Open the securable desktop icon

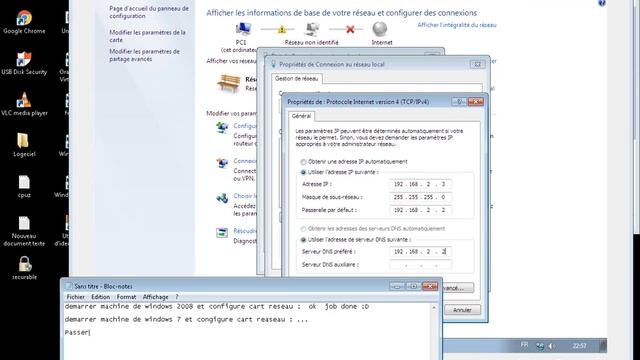point(24,268)
